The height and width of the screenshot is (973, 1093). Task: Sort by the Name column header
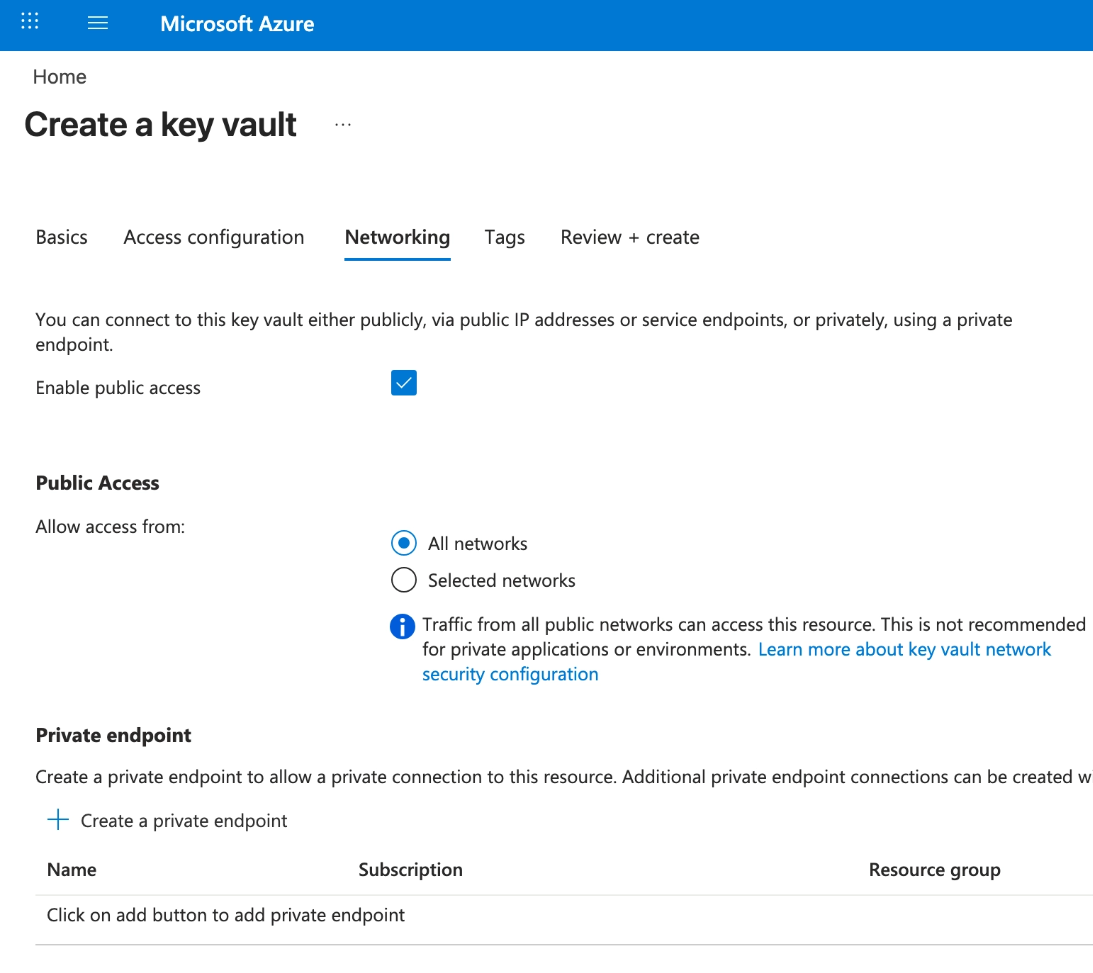pyautogui.click(x=72, y=869)
